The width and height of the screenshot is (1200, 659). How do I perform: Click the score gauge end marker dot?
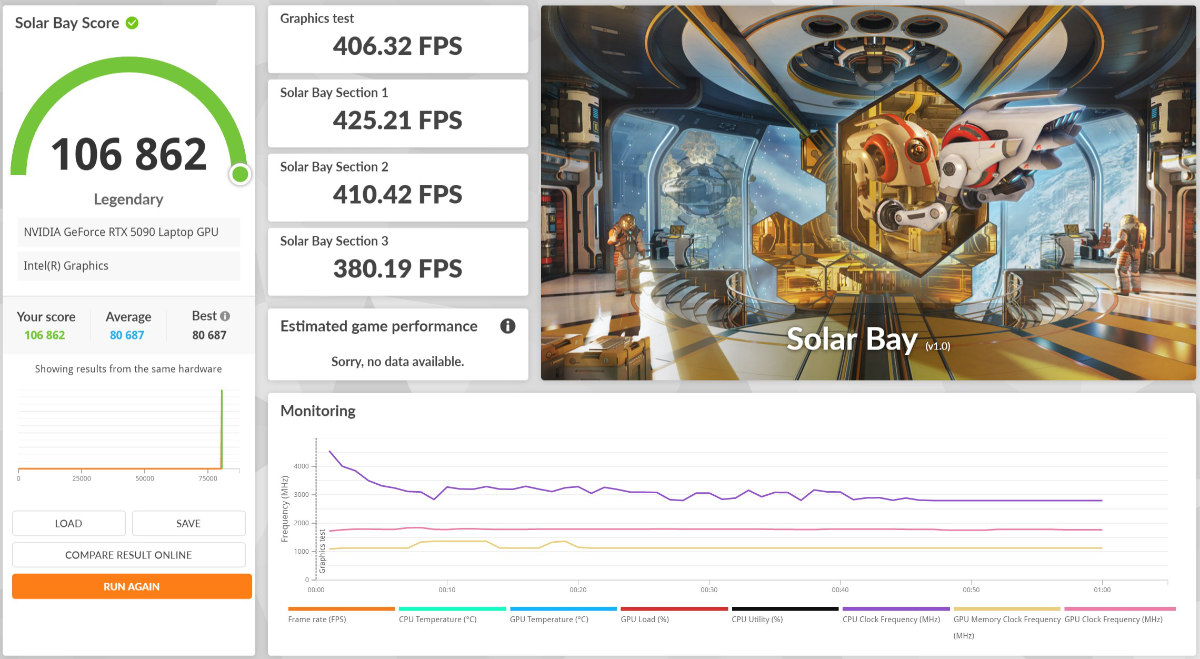click(x=240, y=174)
